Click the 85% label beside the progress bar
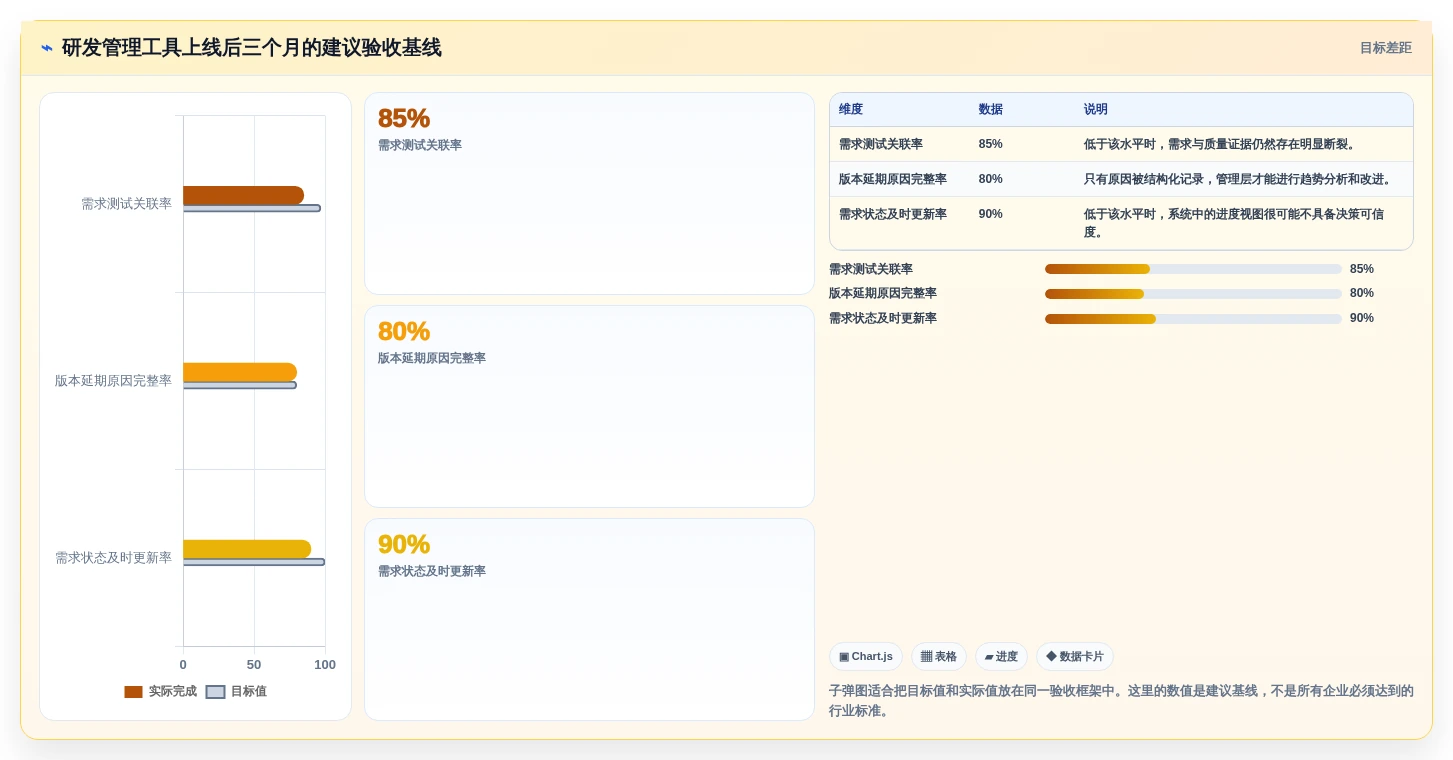 point(1362,269)
